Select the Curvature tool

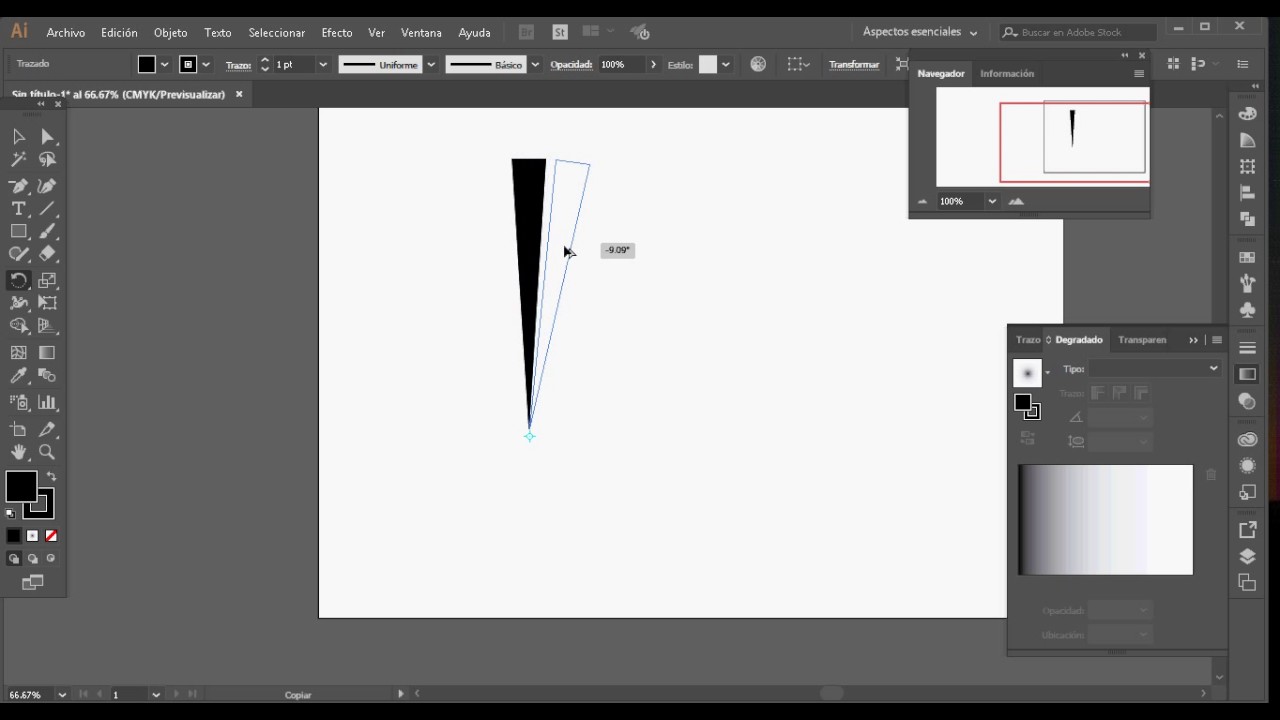48,186
